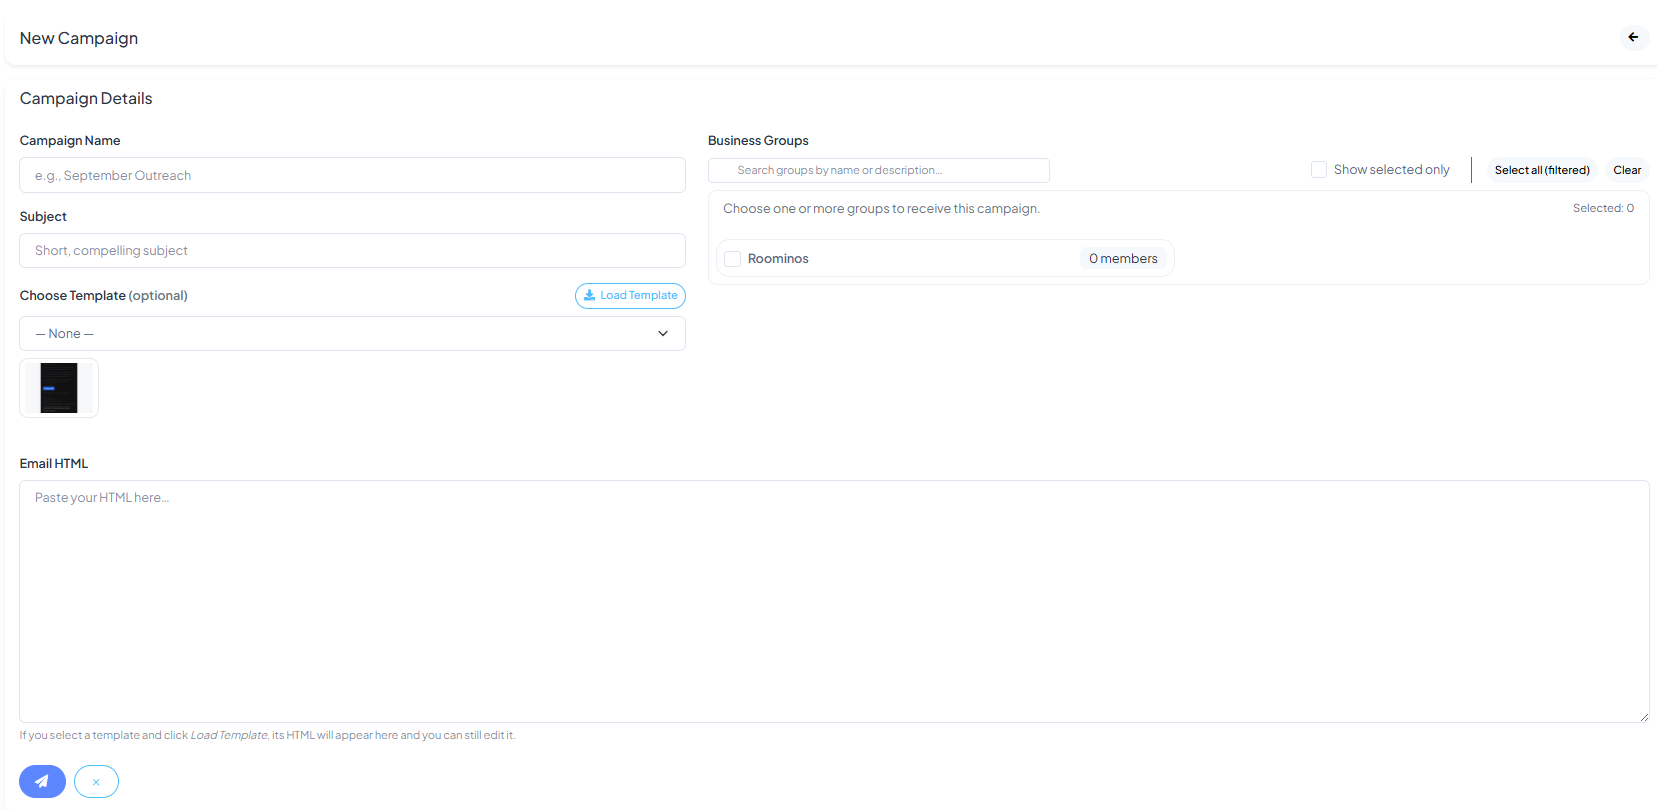This screenshot has height=811, width=1657.
Task: Enable Show selected only checkbox
Action: (x=1319, y=170)
